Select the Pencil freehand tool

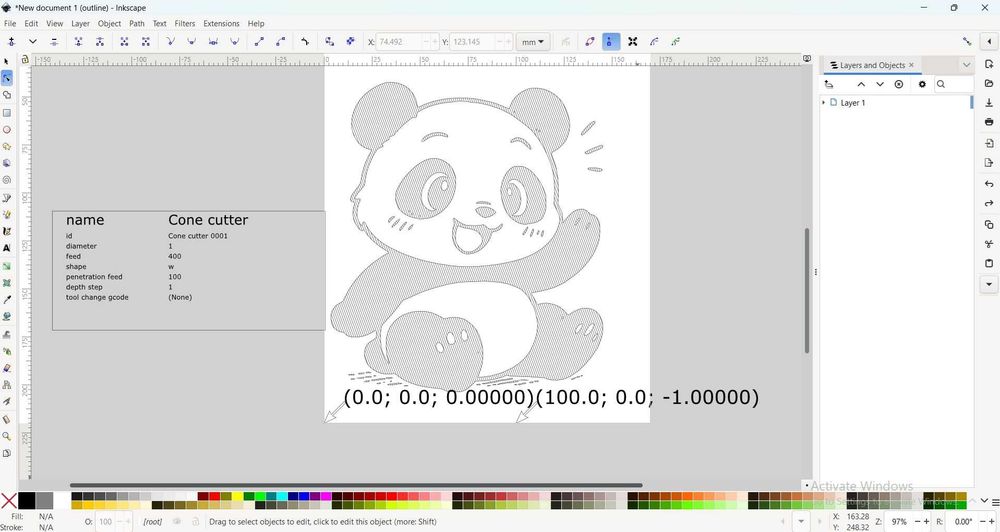(6, 214)
